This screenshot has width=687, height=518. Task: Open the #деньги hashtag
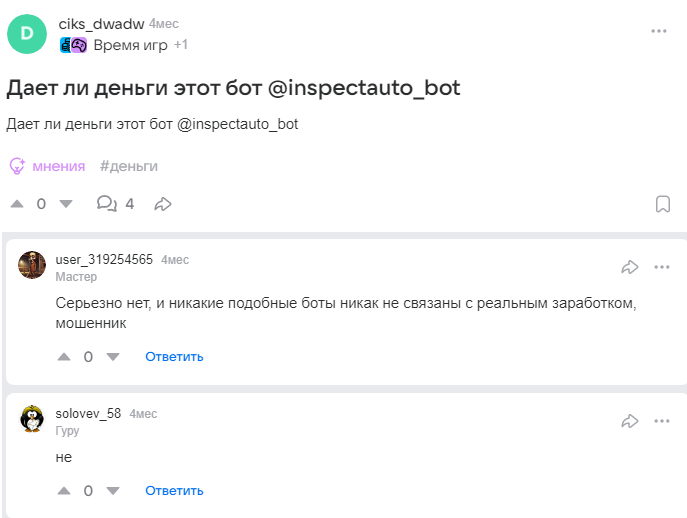(x=129, y=166)
